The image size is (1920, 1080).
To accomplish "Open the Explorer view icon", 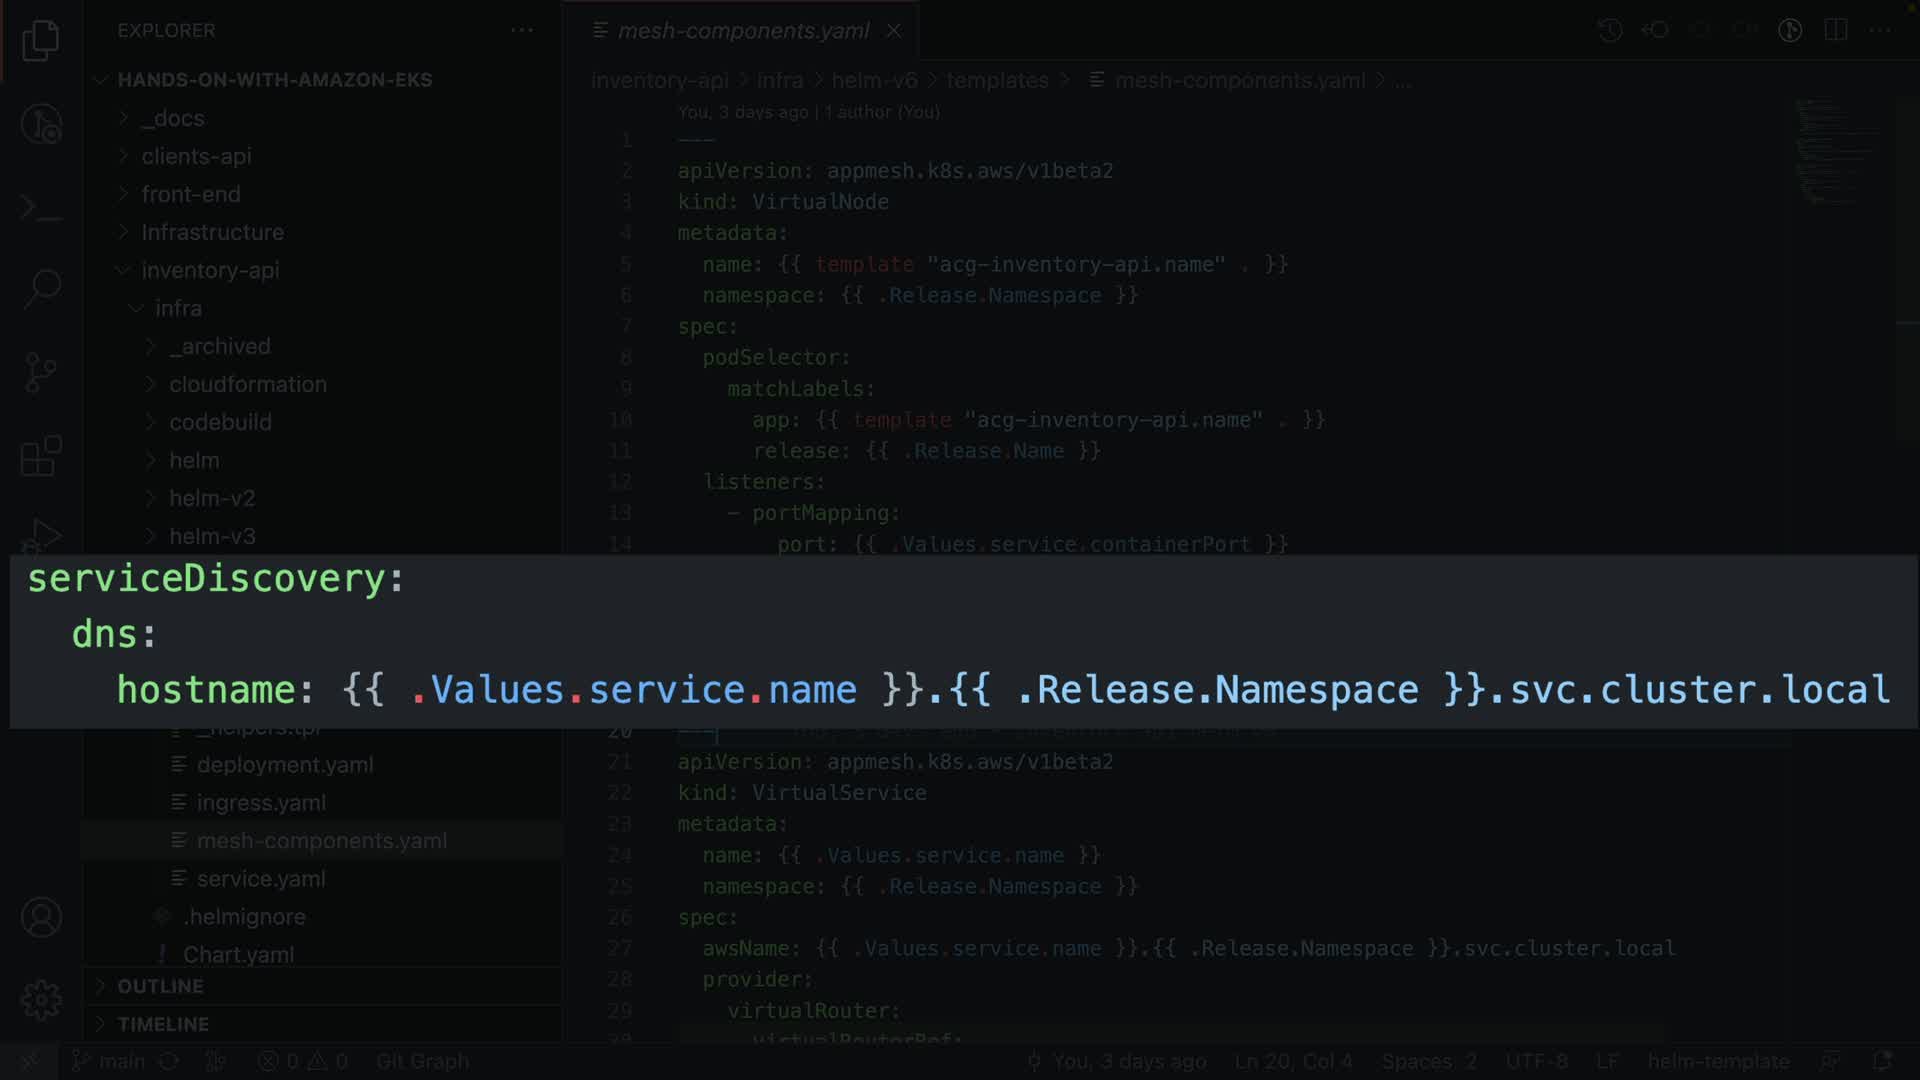I will tap(41, 41).
